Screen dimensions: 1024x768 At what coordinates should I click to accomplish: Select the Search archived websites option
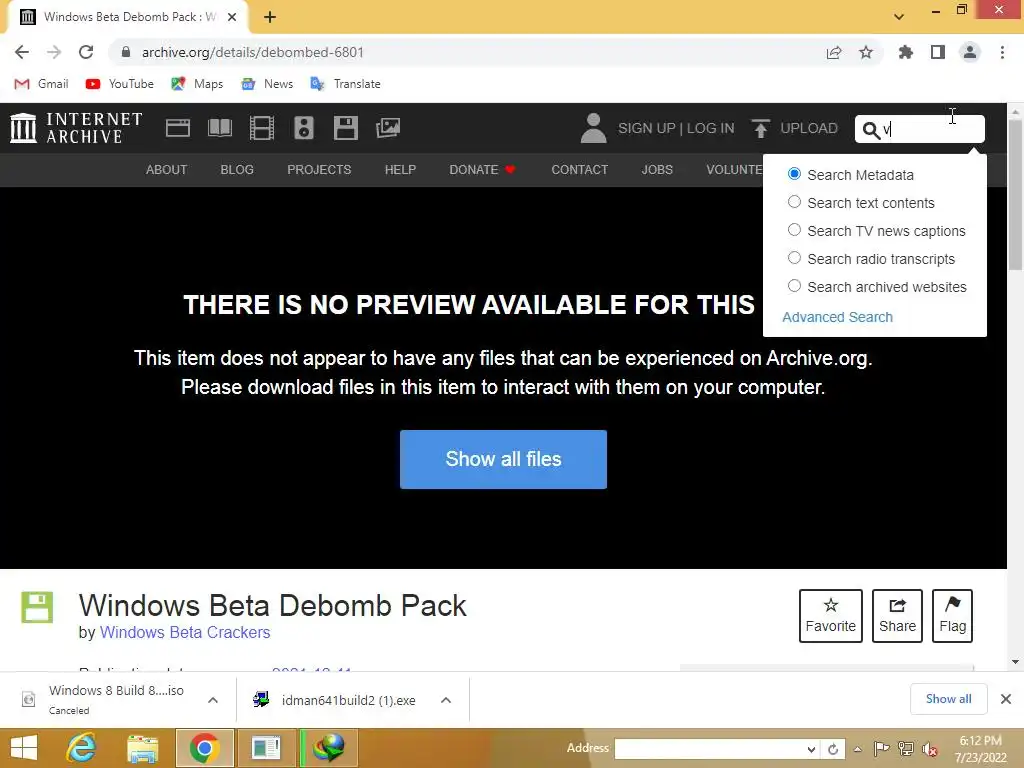coord(794,286)
